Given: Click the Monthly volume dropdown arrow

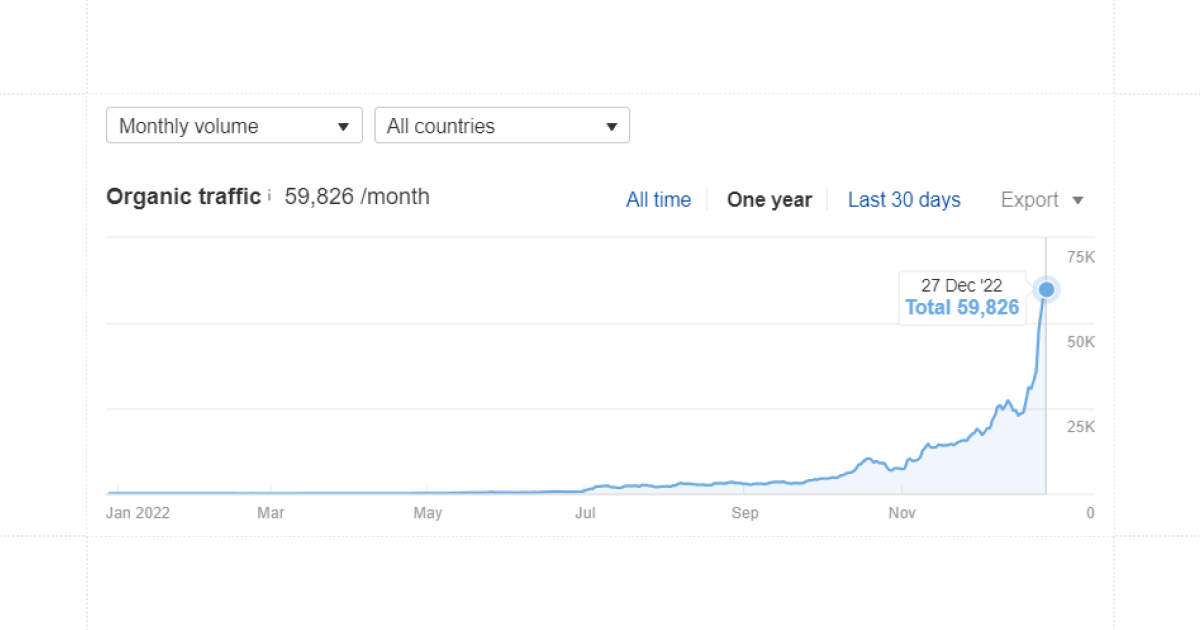Looking at the screenshot, I should pos(343,127).
